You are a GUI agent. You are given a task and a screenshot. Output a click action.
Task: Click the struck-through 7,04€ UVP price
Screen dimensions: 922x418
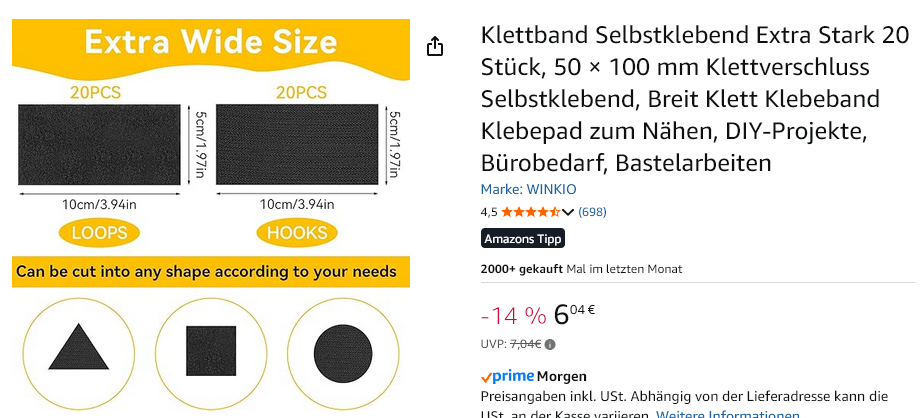coord(525,344)
